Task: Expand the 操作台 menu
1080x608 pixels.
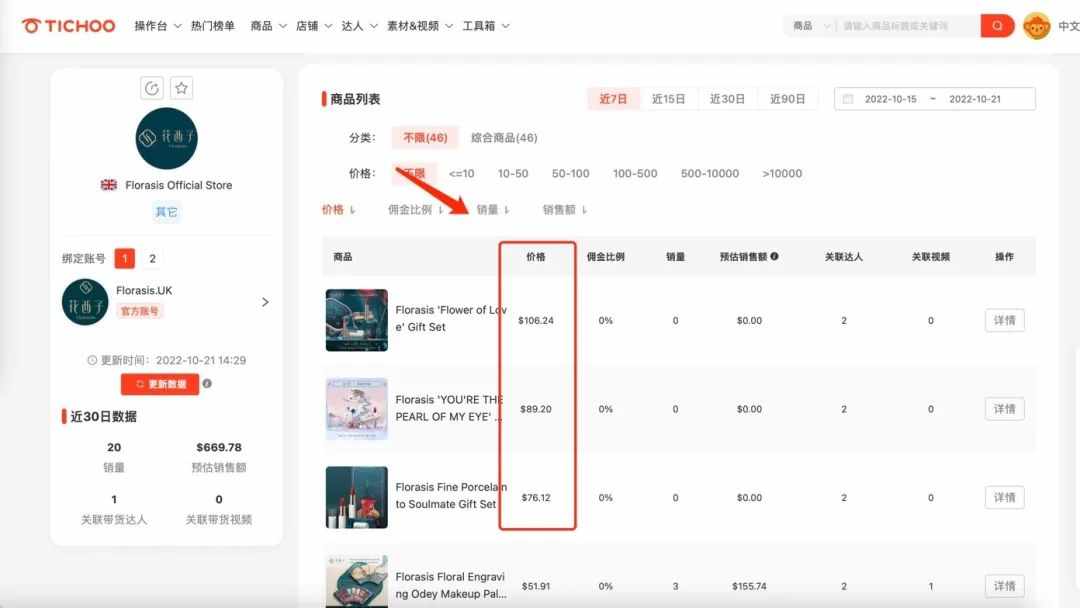Action: [x=158, y=26]
